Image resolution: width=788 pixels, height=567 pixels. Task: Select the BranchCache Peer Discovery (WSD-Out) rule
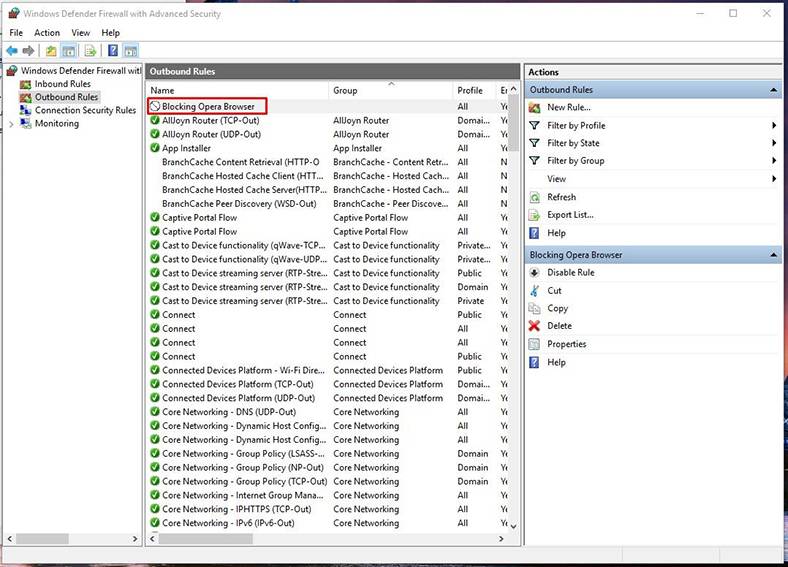(x=328, y=204)
